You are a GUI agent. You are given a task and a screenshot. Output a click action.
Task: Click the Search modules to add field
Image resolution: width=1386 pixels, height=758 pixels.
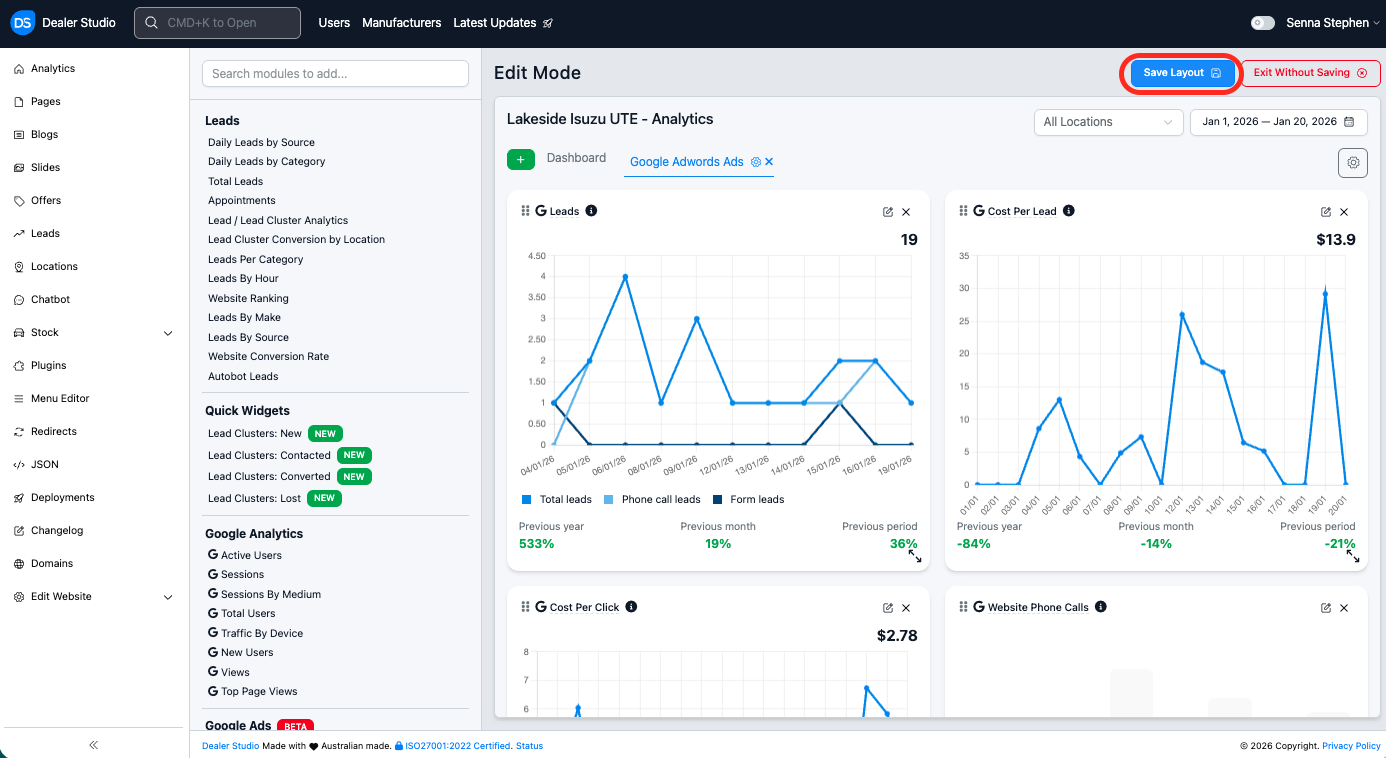tap(335, 74)
